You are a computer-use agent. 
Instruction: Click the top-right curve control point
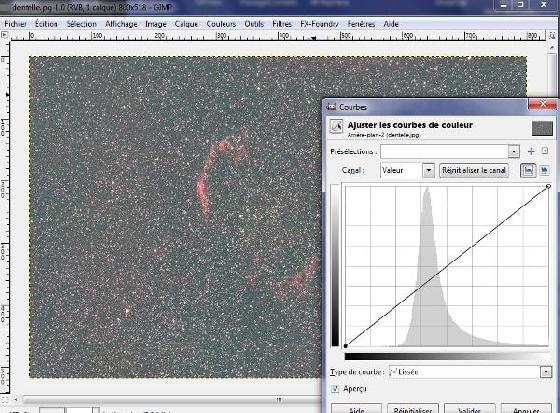point(548,186)
